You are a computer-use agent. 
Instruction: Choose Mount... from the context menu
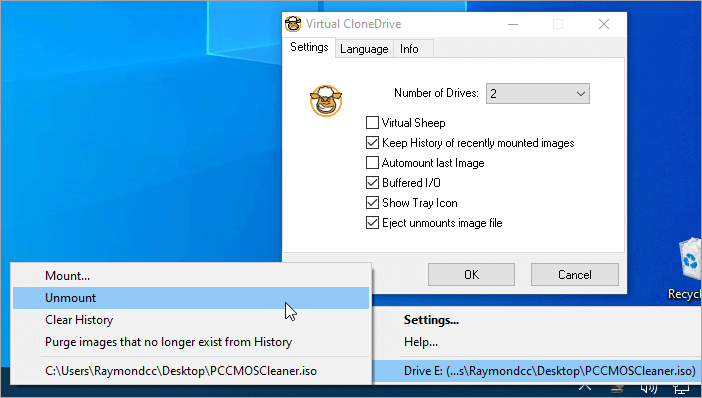191,276
